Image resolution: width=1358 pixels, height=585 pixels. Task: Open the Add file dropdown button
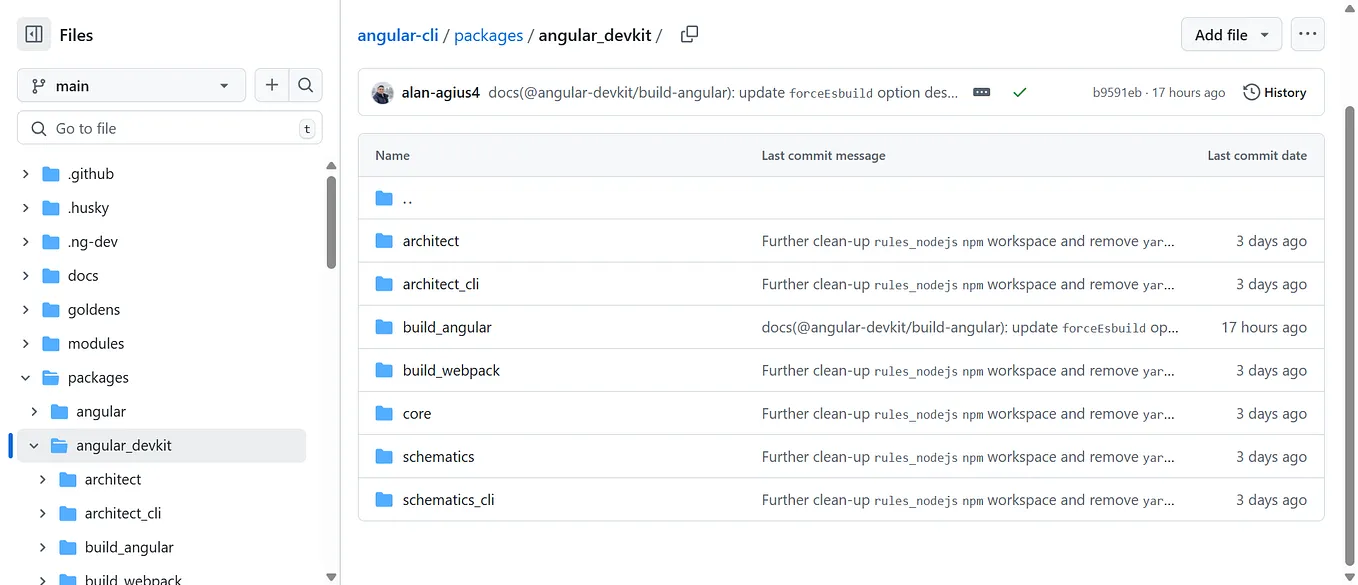1231,35
